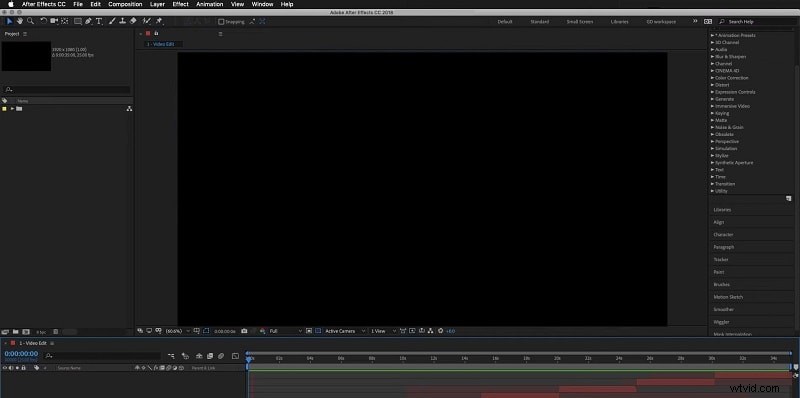The width and height of the screenshot is (800, 398).
Task: Click the Interpret Footage icon in Project panel
Action: point(5,332)
